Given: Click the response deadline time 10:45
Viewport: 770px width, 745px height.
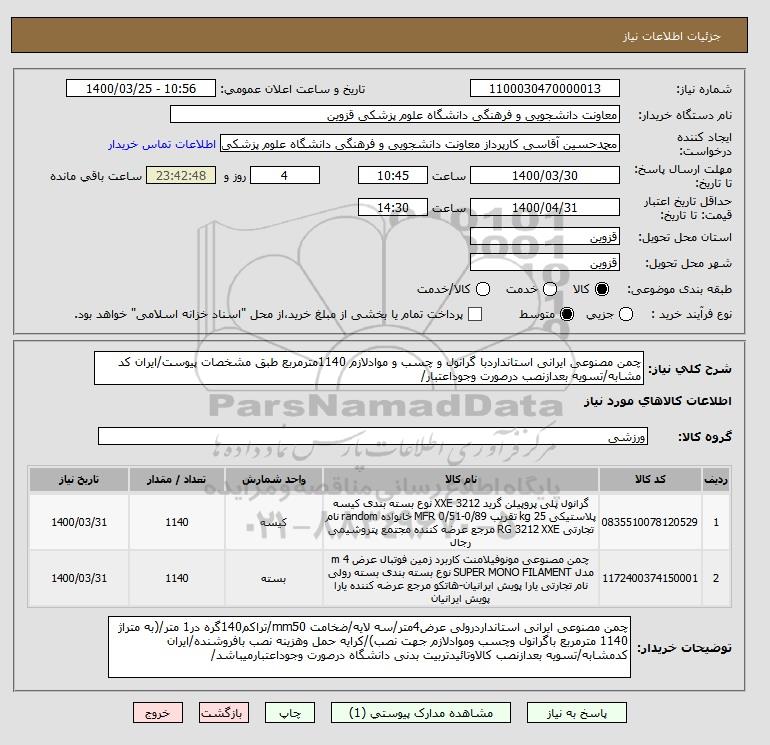Looking at the screenshot, I should pyautogui.click(x=393, y=175).
